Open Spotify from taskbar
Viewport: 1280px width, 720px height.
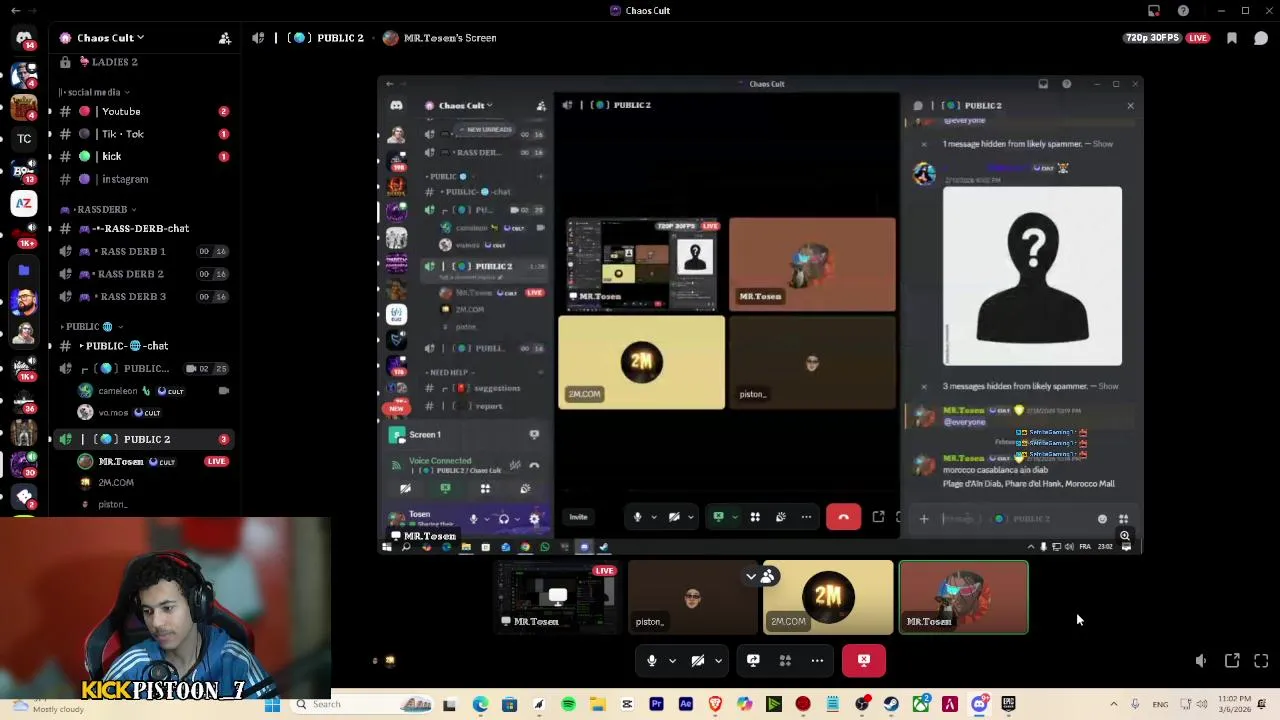coord(568,705)
